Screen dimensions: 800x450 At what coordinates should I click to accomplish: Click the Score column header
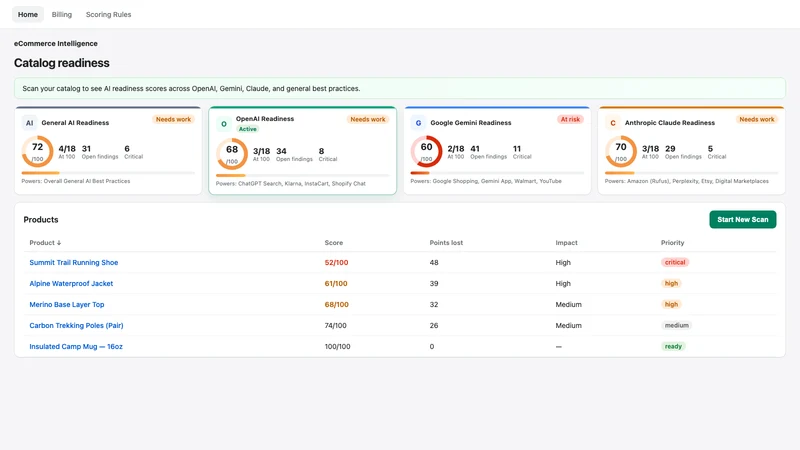(334, 243)
